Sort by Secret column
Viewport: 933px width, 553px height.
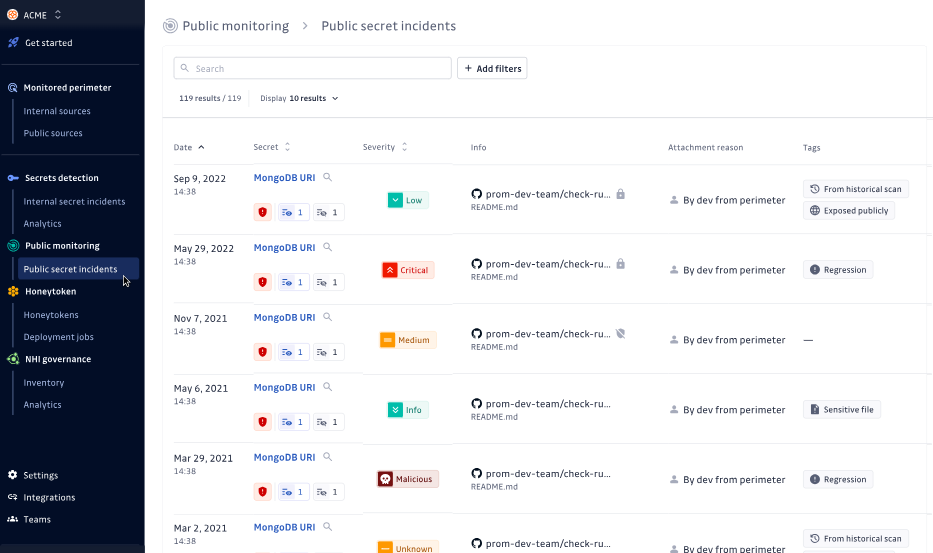pyautogui.click(x=272, y=147)
